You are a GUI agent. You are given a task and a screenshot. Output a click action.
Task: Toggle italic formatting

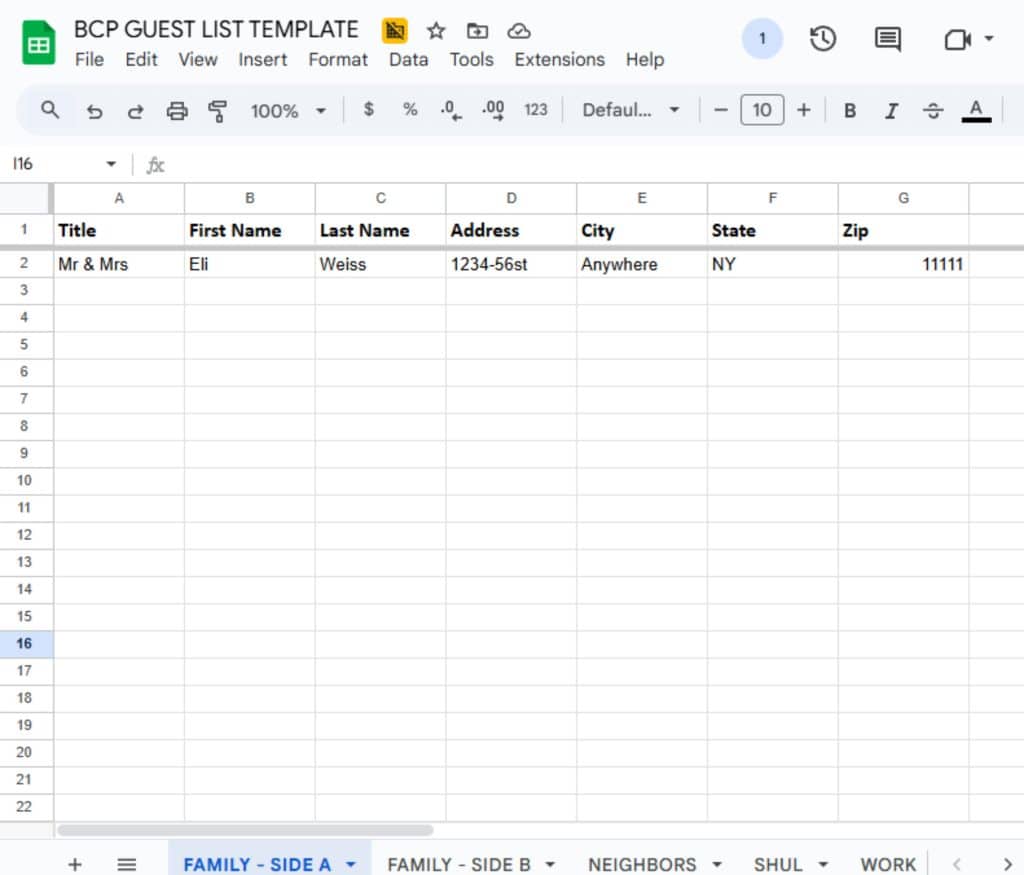click(x=891, y=111)
